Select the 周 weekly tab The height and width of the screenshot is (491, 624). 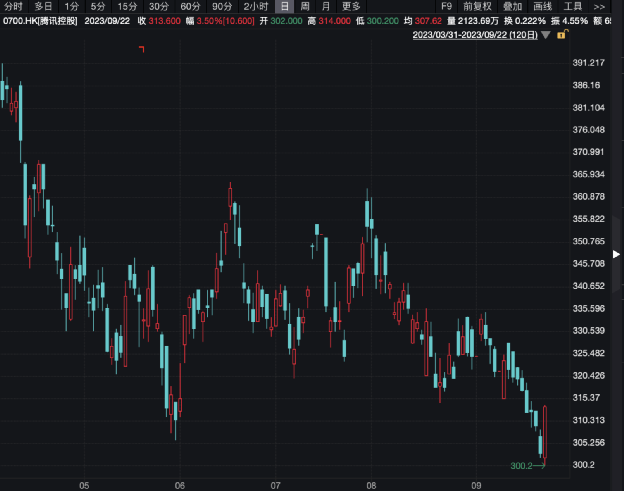pos(305,6)
